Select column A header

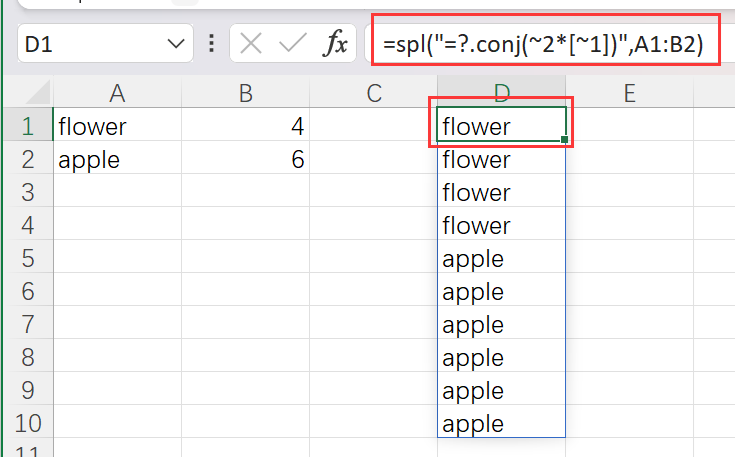(x=117, y=93)
